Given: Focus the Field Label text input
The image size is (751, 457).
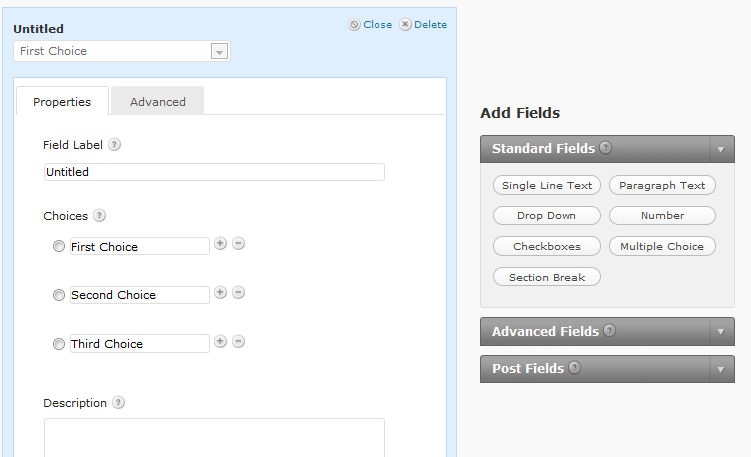Looking at the screenshot, I should (x=214, y=172).
